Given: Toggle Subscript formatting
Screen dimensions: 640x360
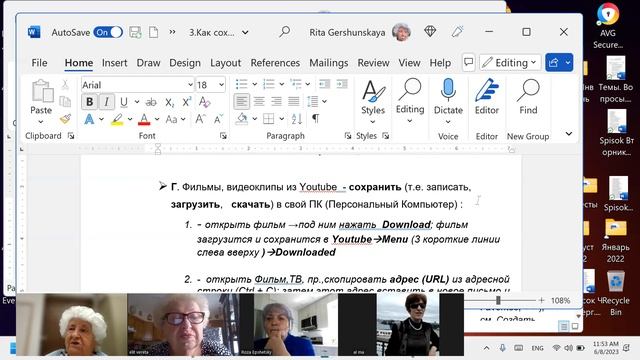Looking at the screenshot, I should 169,102.
